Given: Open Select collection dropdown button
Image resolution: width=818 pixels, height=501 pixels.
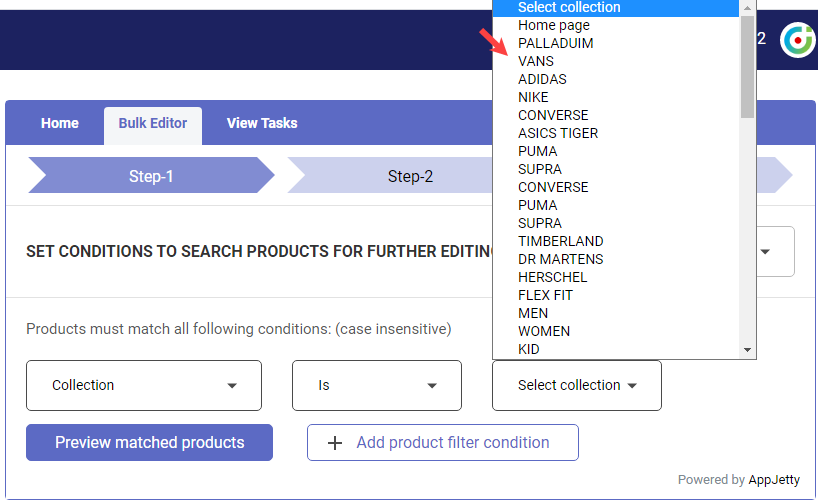Looking at the screenshot, I should (x=577, y=385).
